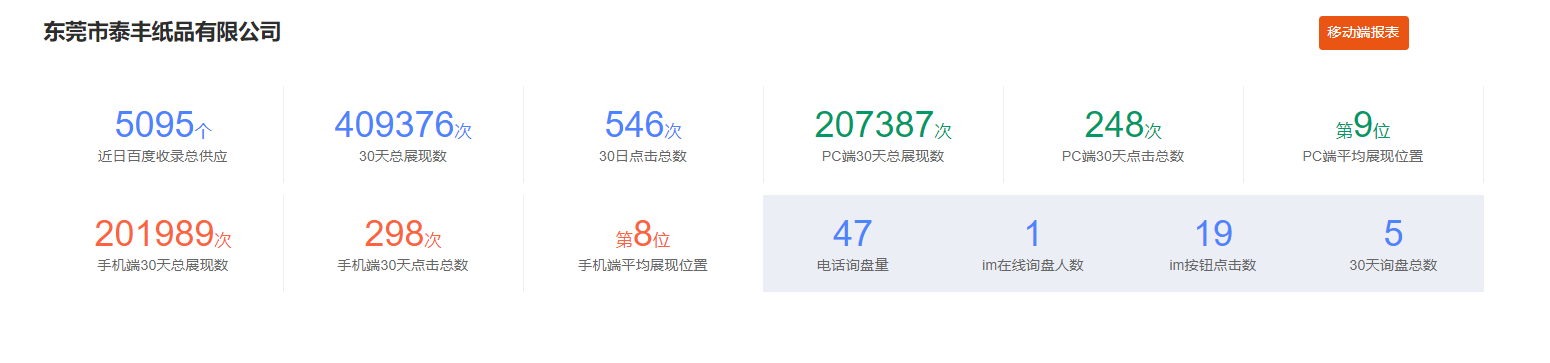This screenshot has height=363, width=1550.
Task: Open the 移动端报表 orange button
Action: click(1363, 32)
